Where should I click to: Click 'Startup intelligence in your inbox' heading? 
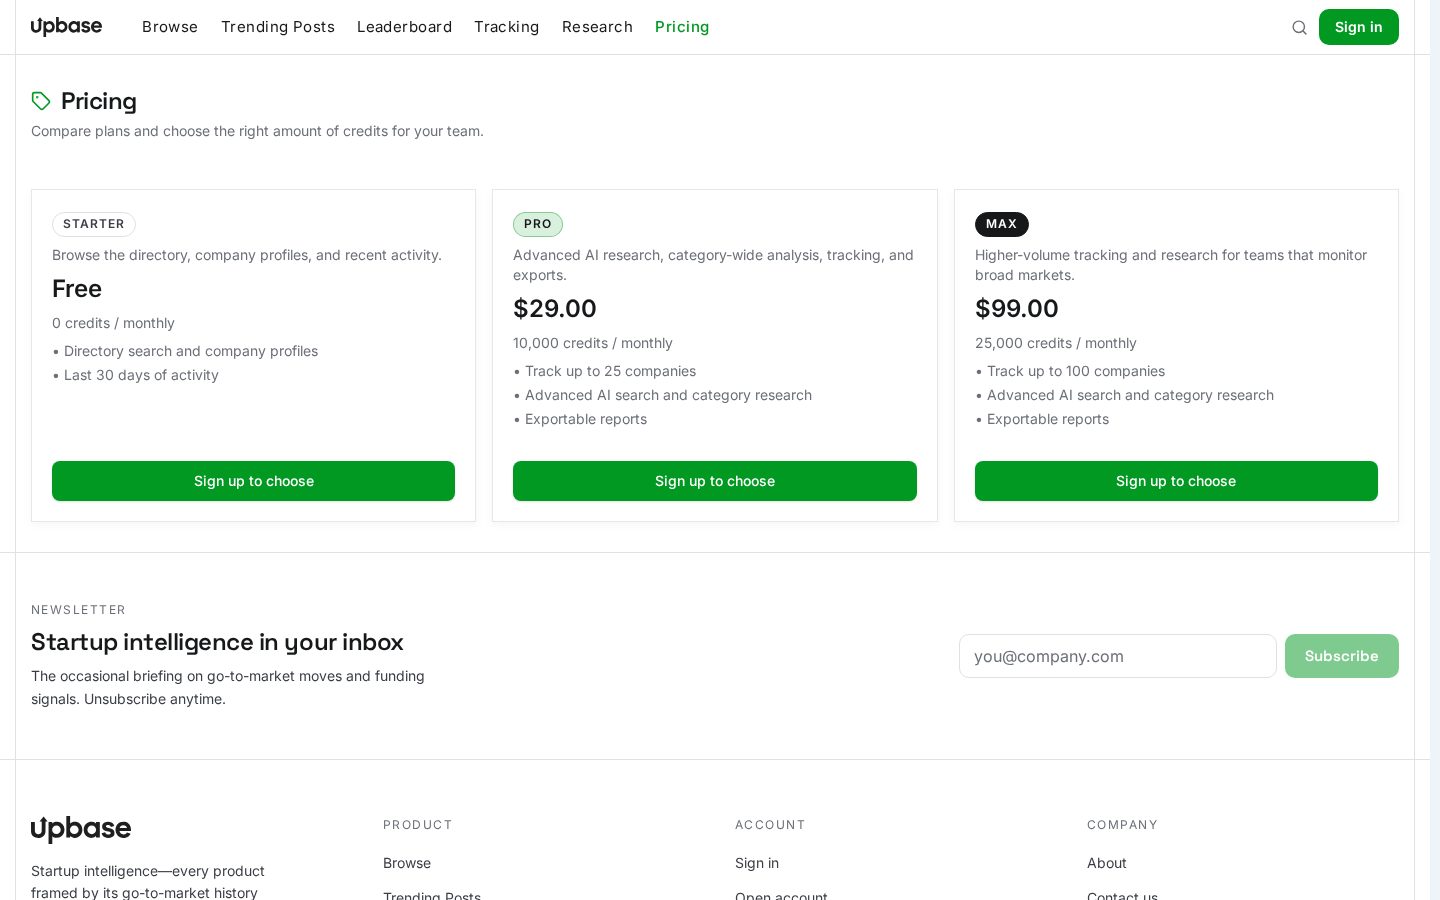(217, 642)
